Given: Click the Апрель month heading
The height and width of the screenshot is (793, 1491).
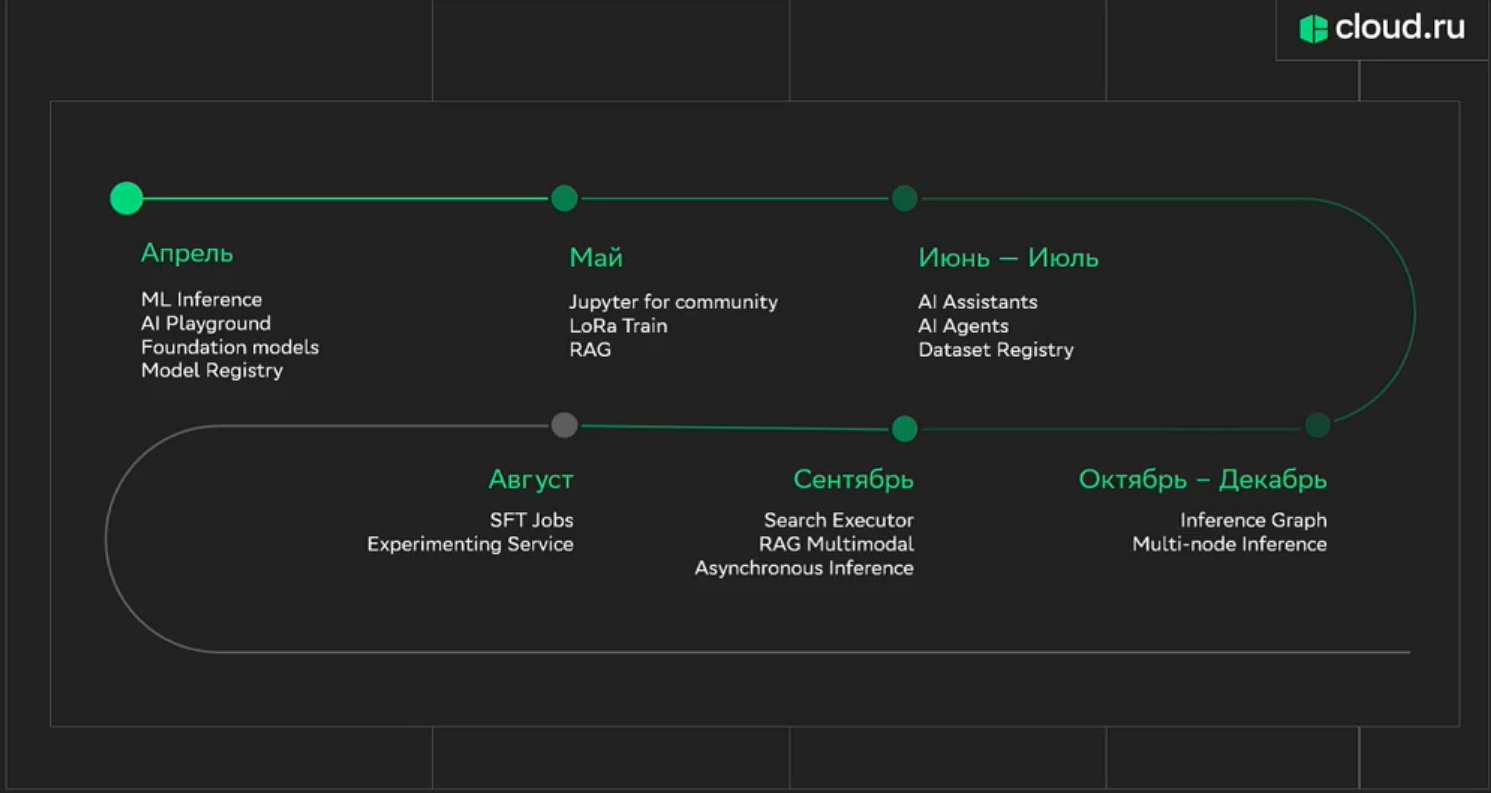Looking at the screenshot, I should pyautogui.click(x=187, y=254).
